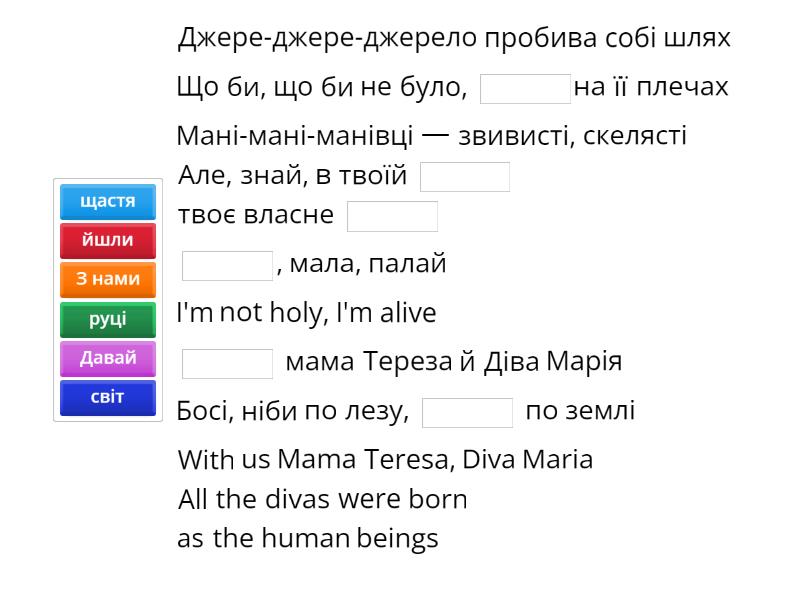Select the blank after 'Але, знай, в твоїй'
The width and height of the screenshot is (800, 600).
tap(465, 177)
